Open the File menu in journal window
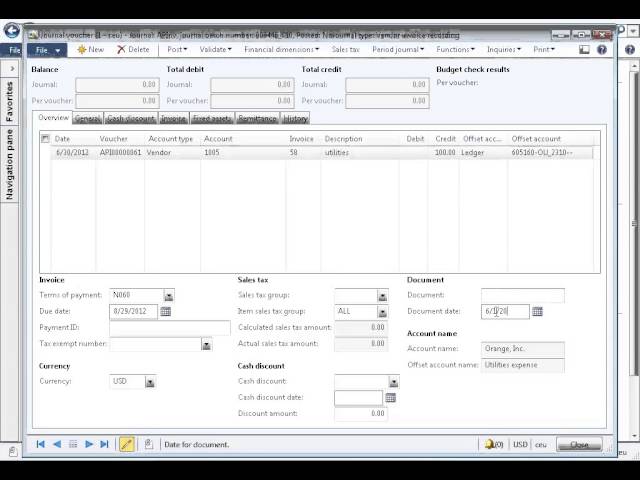Viewport: 640px width, 480px height. pos(47,50)
